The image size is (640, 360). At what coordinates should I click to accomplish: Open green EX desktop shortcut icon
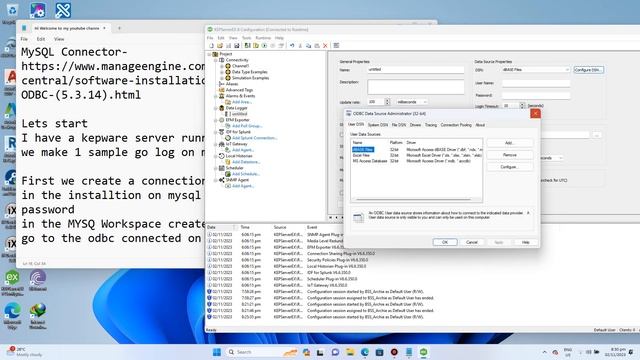tap(12, 282)
